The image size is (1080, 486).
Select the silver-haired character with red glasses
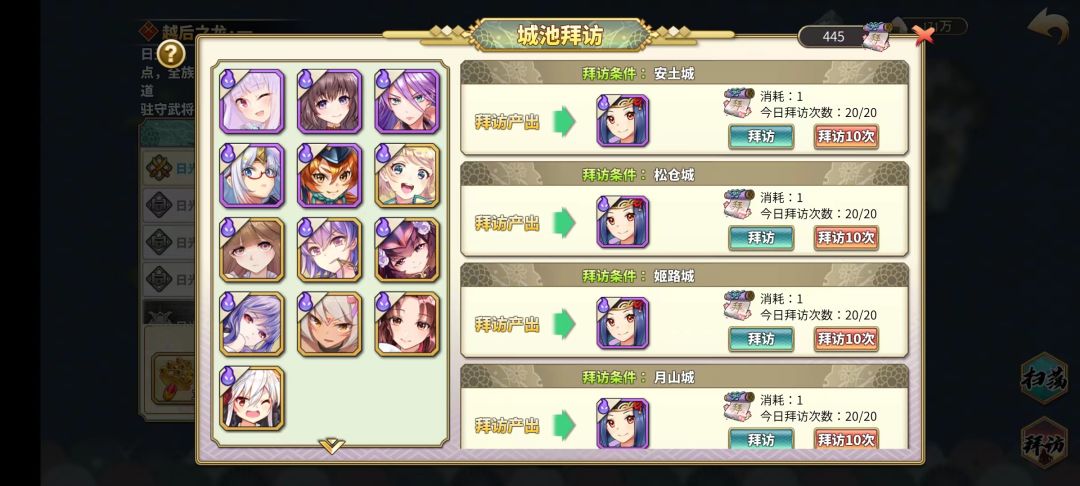[252, 176]
